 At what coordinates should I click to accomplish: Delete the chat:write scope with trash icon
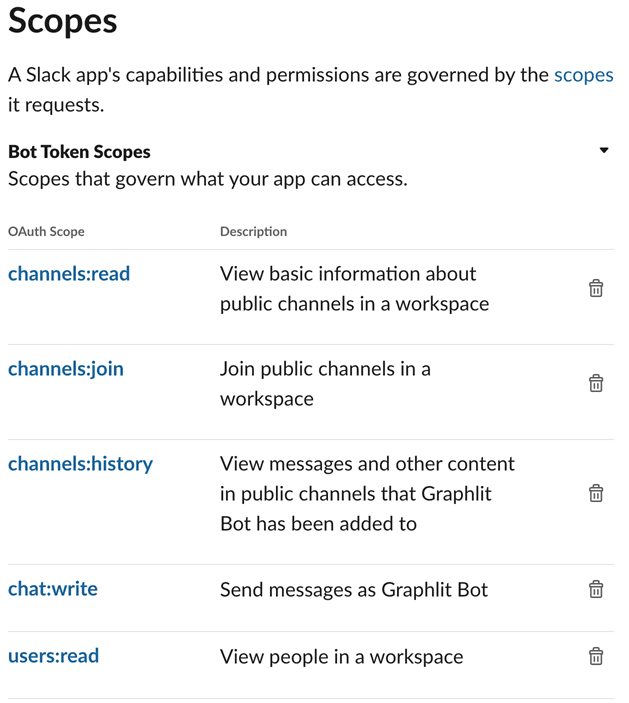(596, 589)
